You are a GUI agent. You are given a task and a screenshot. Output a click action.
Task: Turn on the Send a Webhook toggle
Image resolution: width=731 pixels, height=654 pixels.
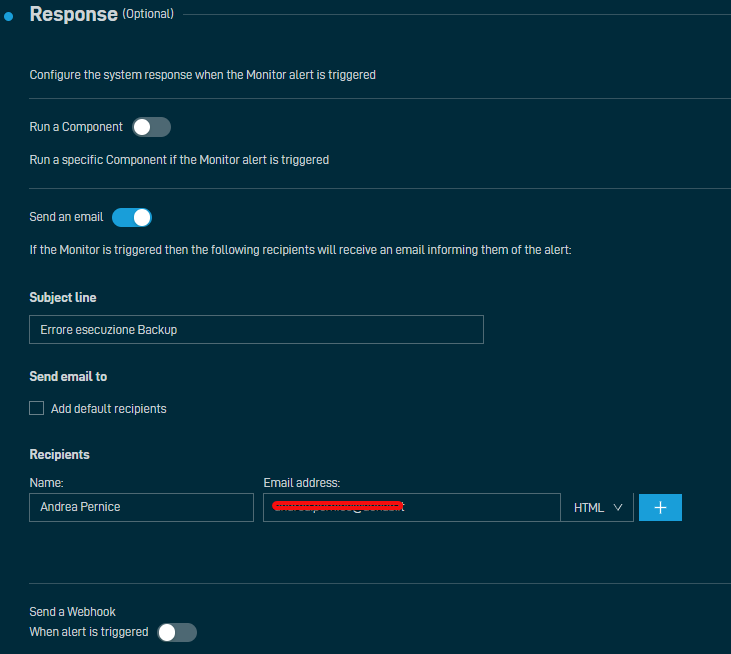(177, 632)
